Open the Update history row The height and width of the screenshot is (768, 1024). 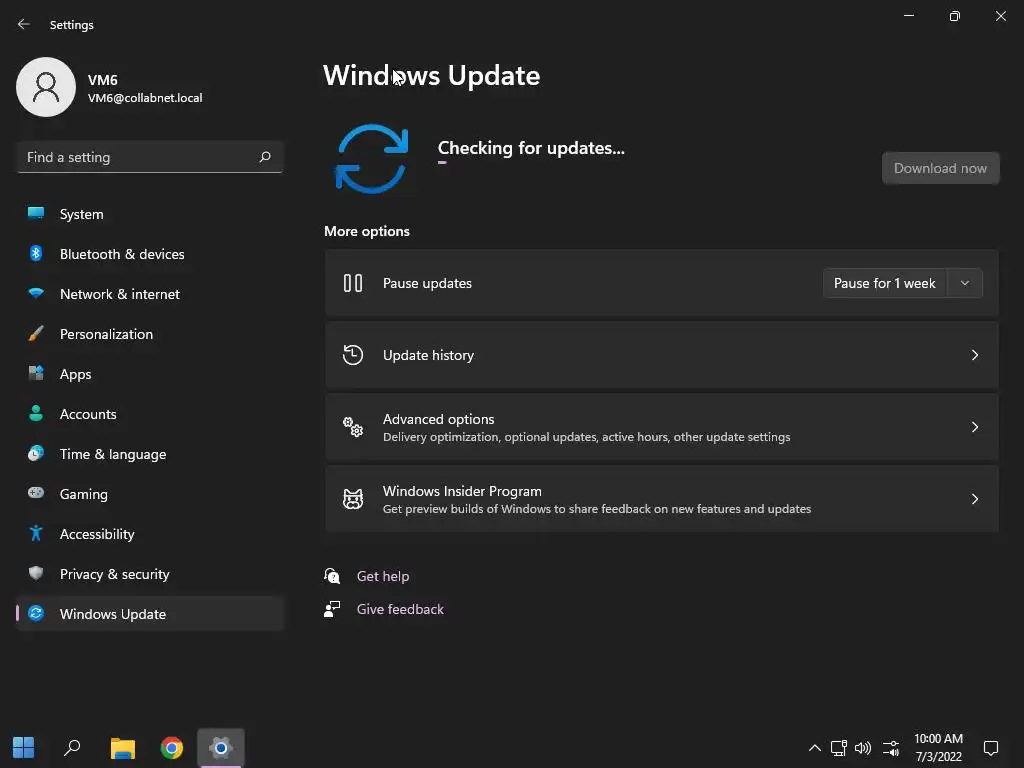pos(662,355)
